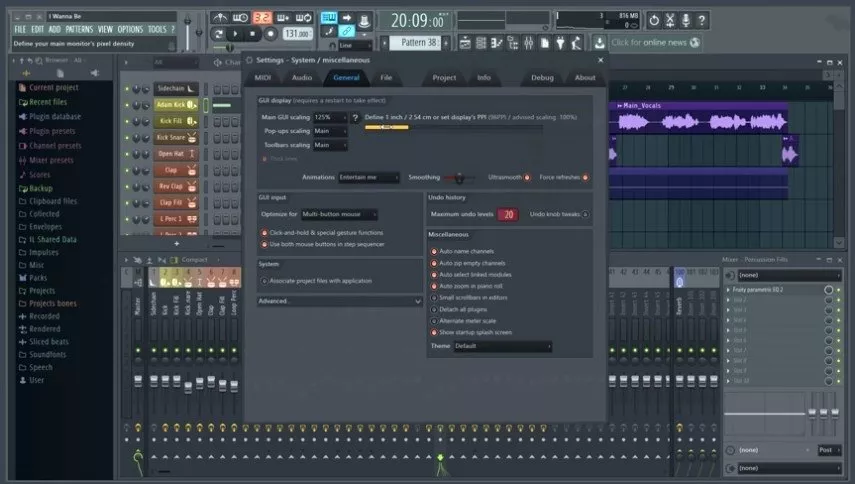Open the Line snap dropdown
This screenshot has width=855, height=484.
pos(354,45)
